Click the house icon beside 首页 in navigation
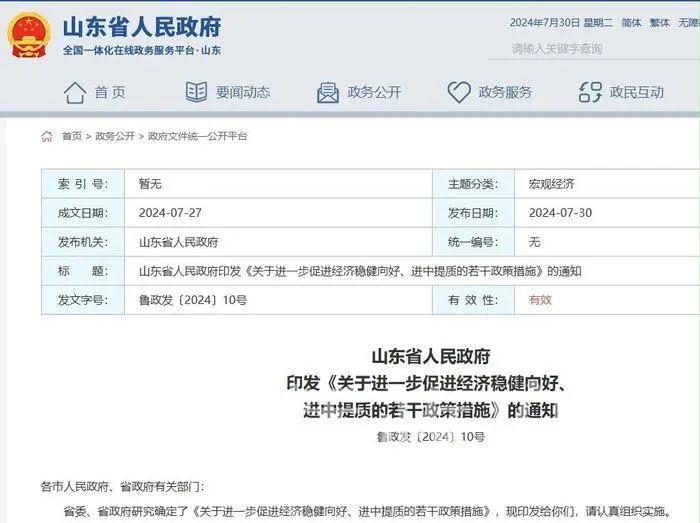This screenshot has width=700, height=523. point(74,92)
